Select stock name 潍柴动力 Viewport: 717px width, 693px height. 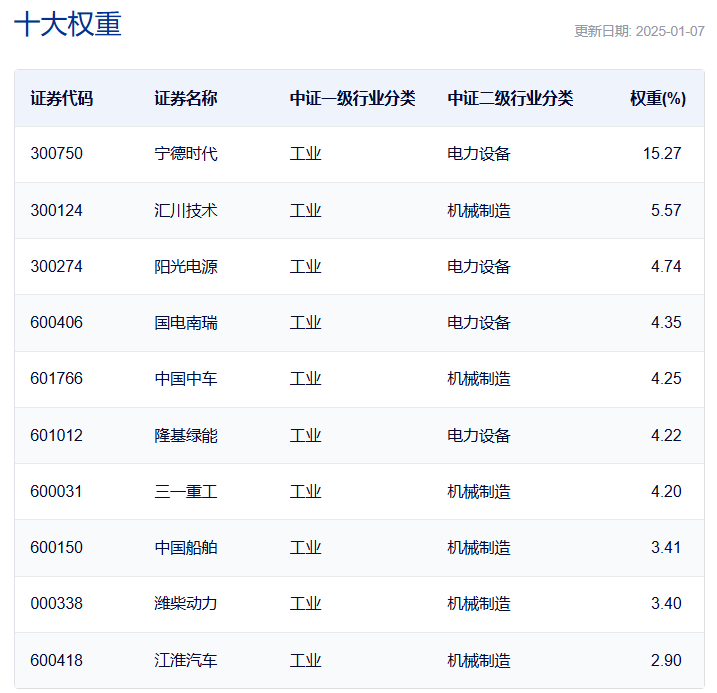(186, 603)
